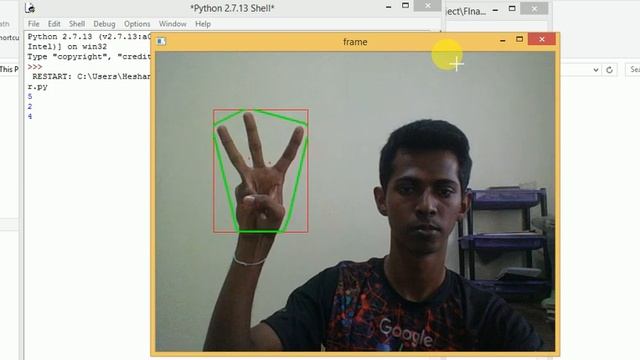The image size is (640, 360).
Task: Click the Python Shell title bar icon
Action: click(x=30, y=8)
